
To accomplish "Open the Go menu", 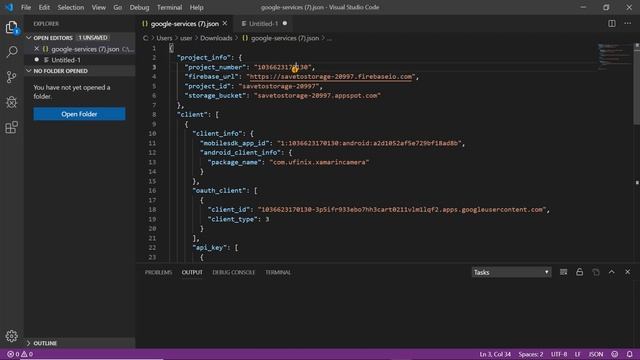I will (x=118, y=7).
